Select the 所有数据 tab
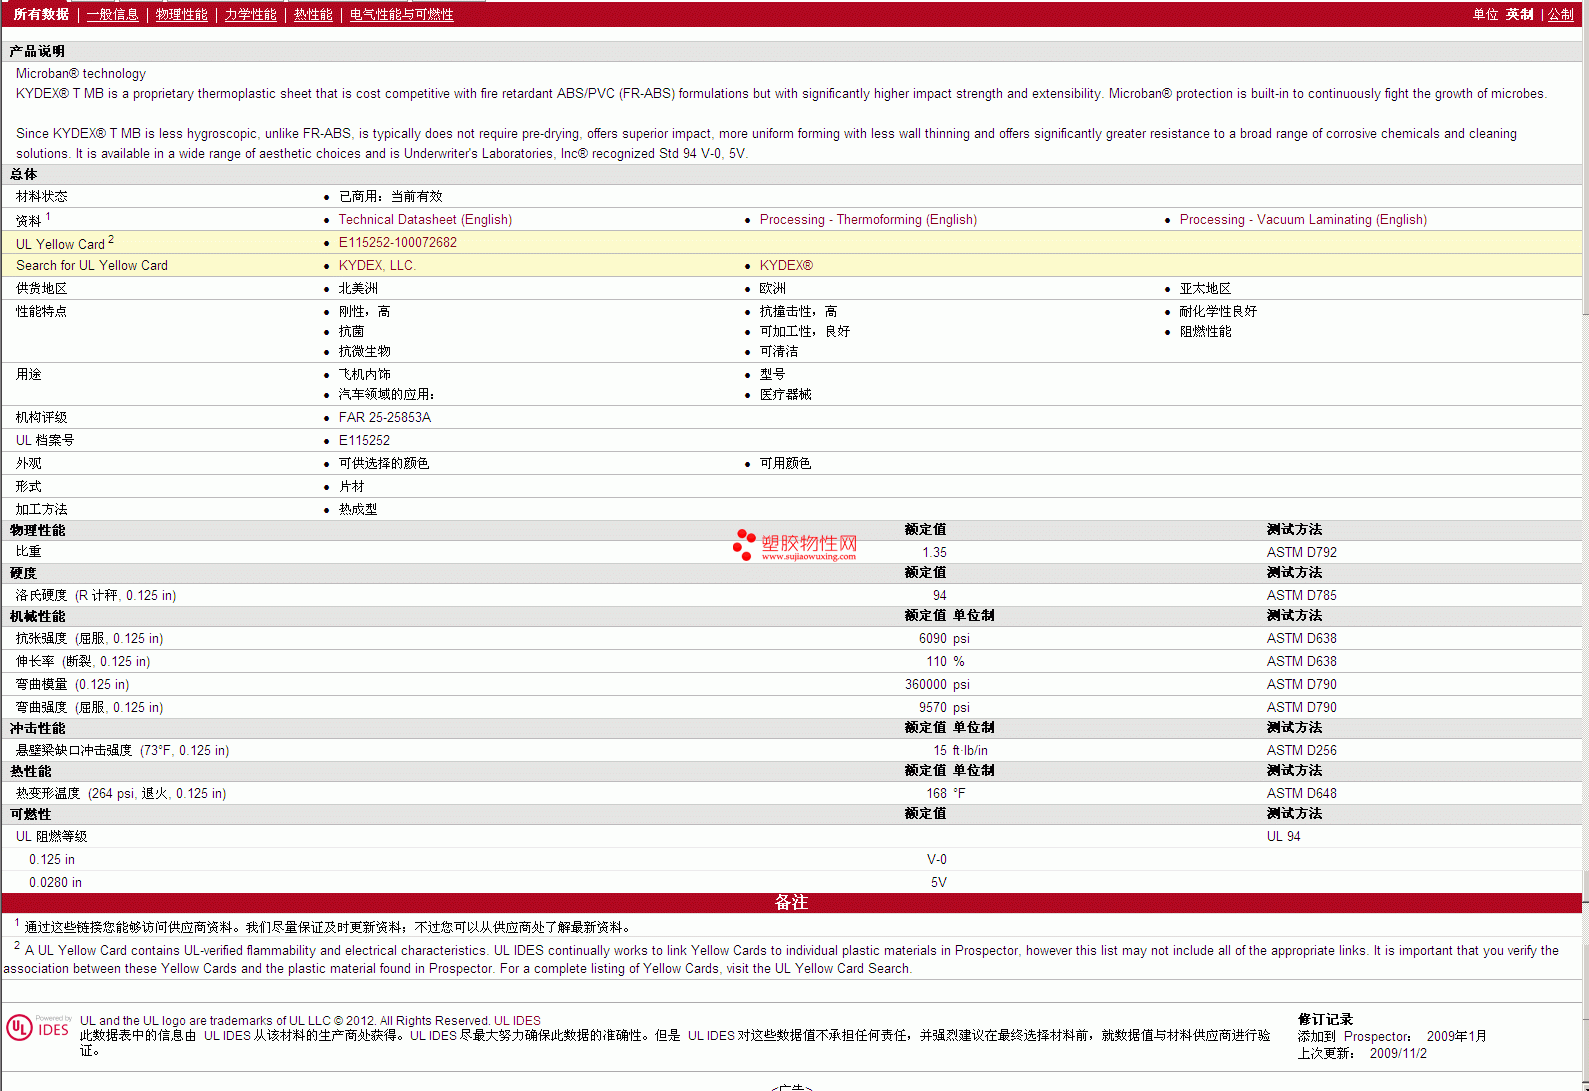The width and height of the screenshot is (1589, 1091). (x=41, y=14)
